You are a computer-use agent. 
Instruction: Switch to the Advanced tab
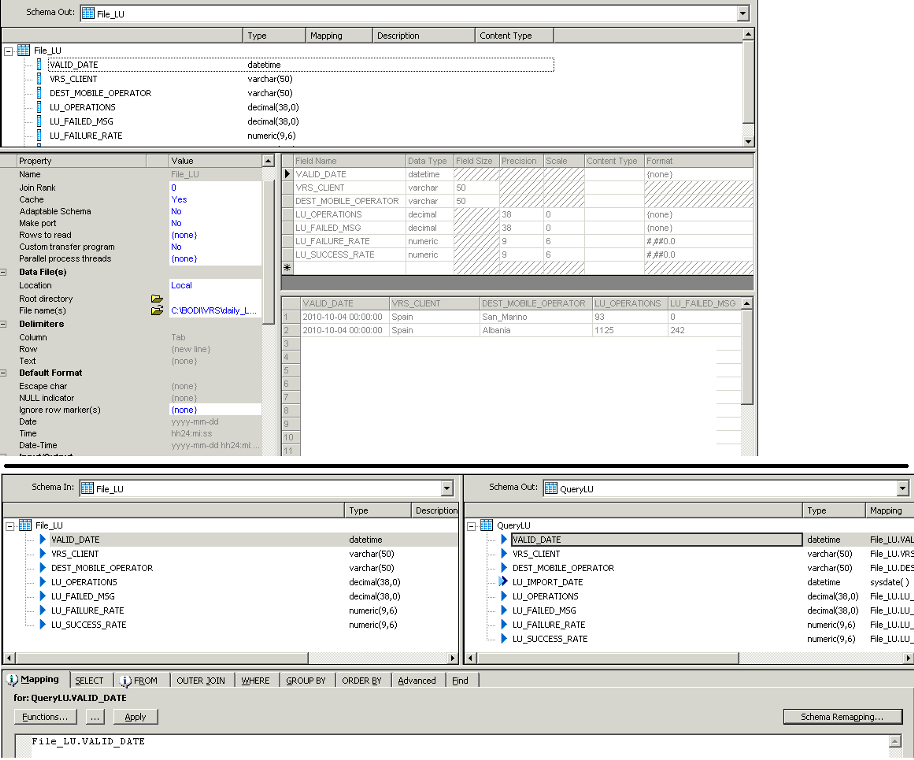pyautogui.click(x=417, y=681)
